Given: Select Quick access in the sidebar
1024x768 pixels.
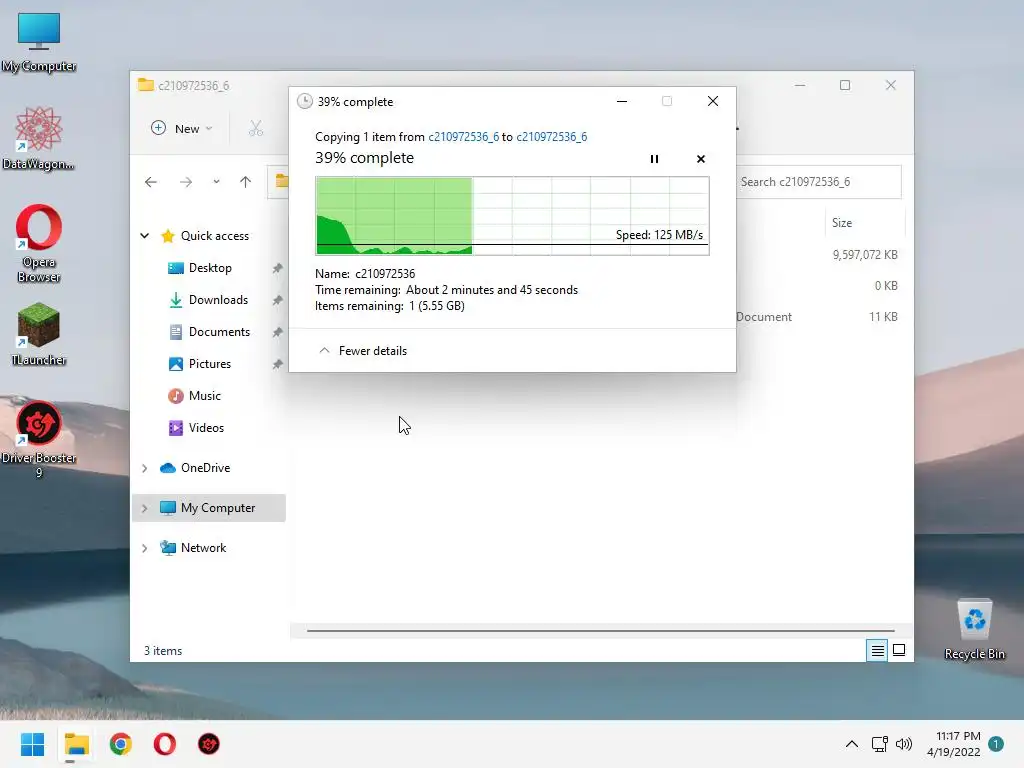Looking at the screenshot, I should click(x=215, y=236).
